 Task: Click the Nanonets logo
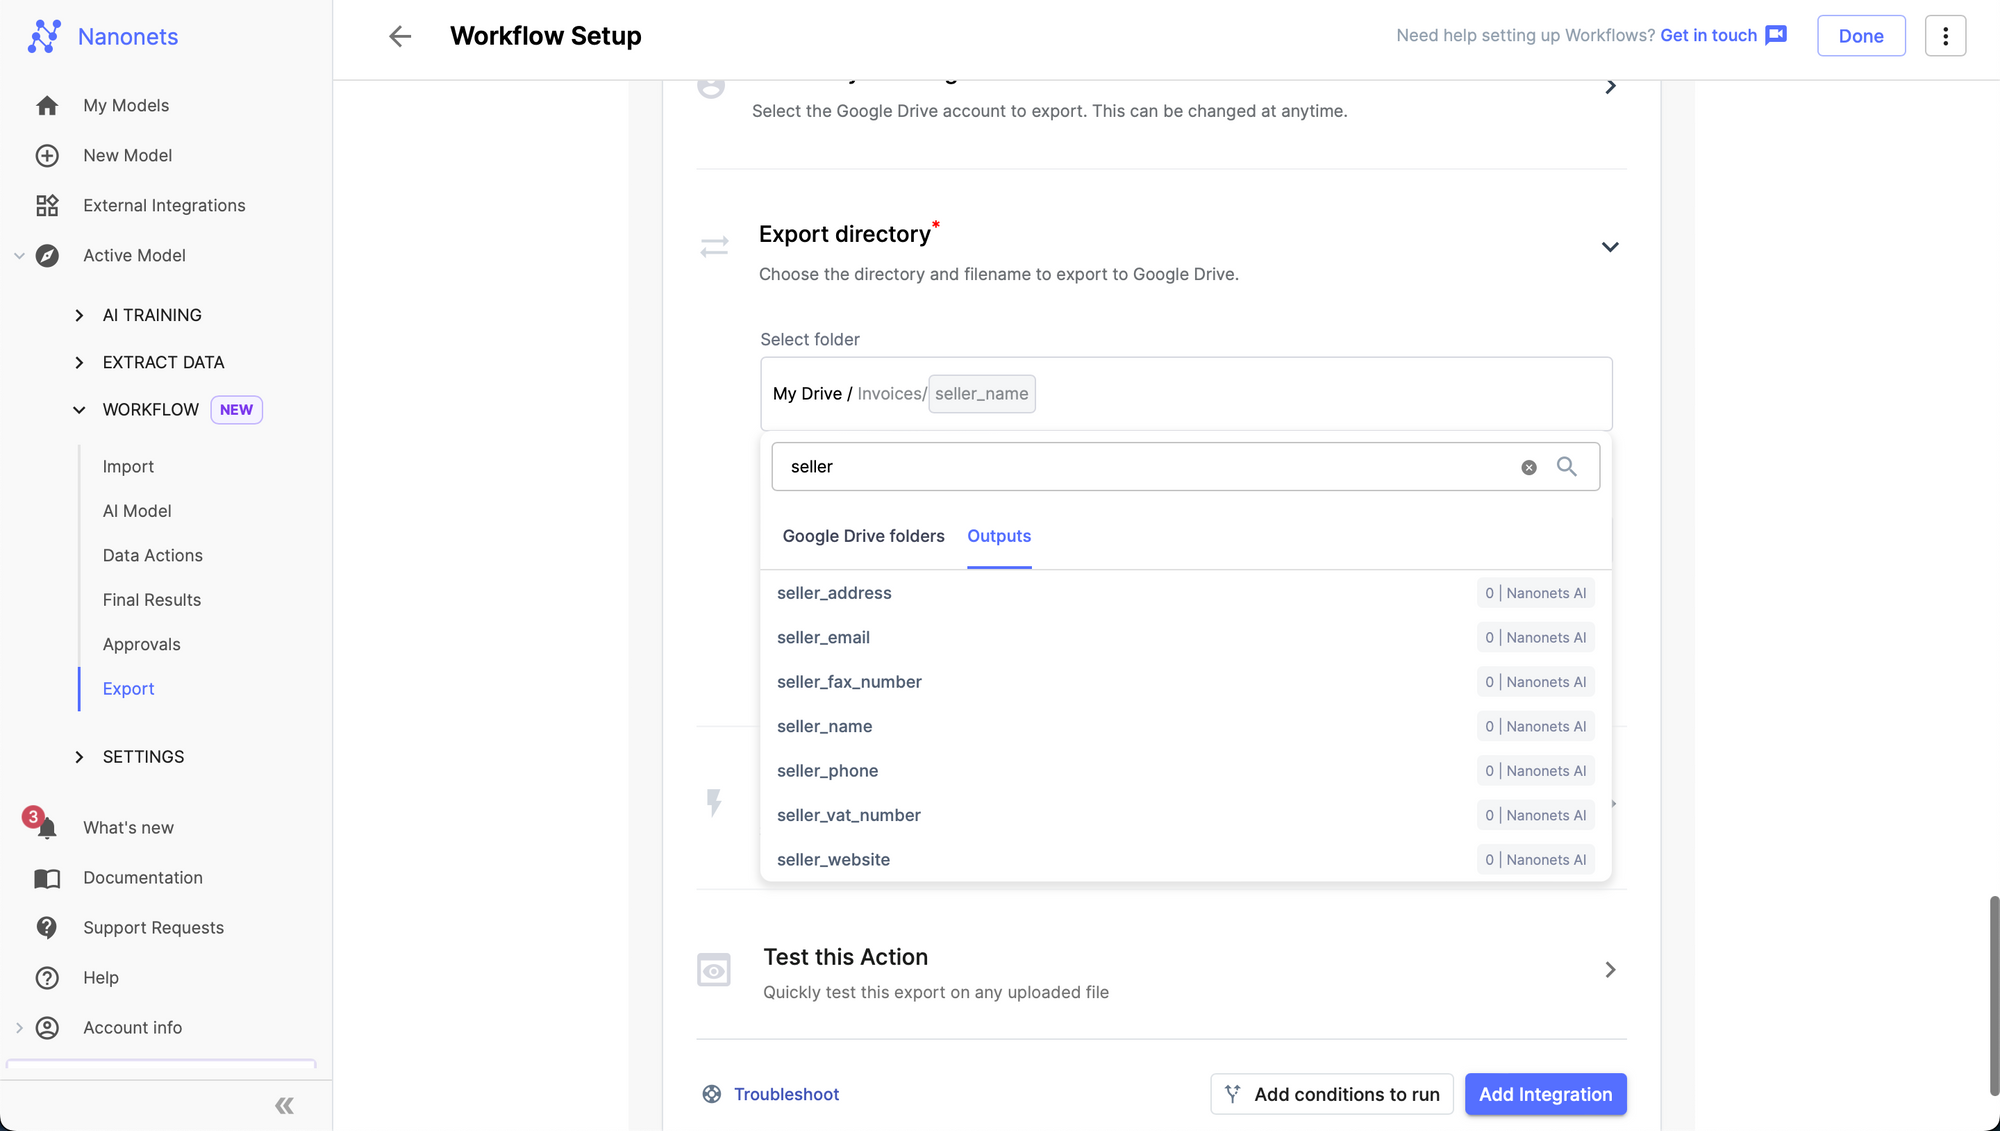point(44,37)
